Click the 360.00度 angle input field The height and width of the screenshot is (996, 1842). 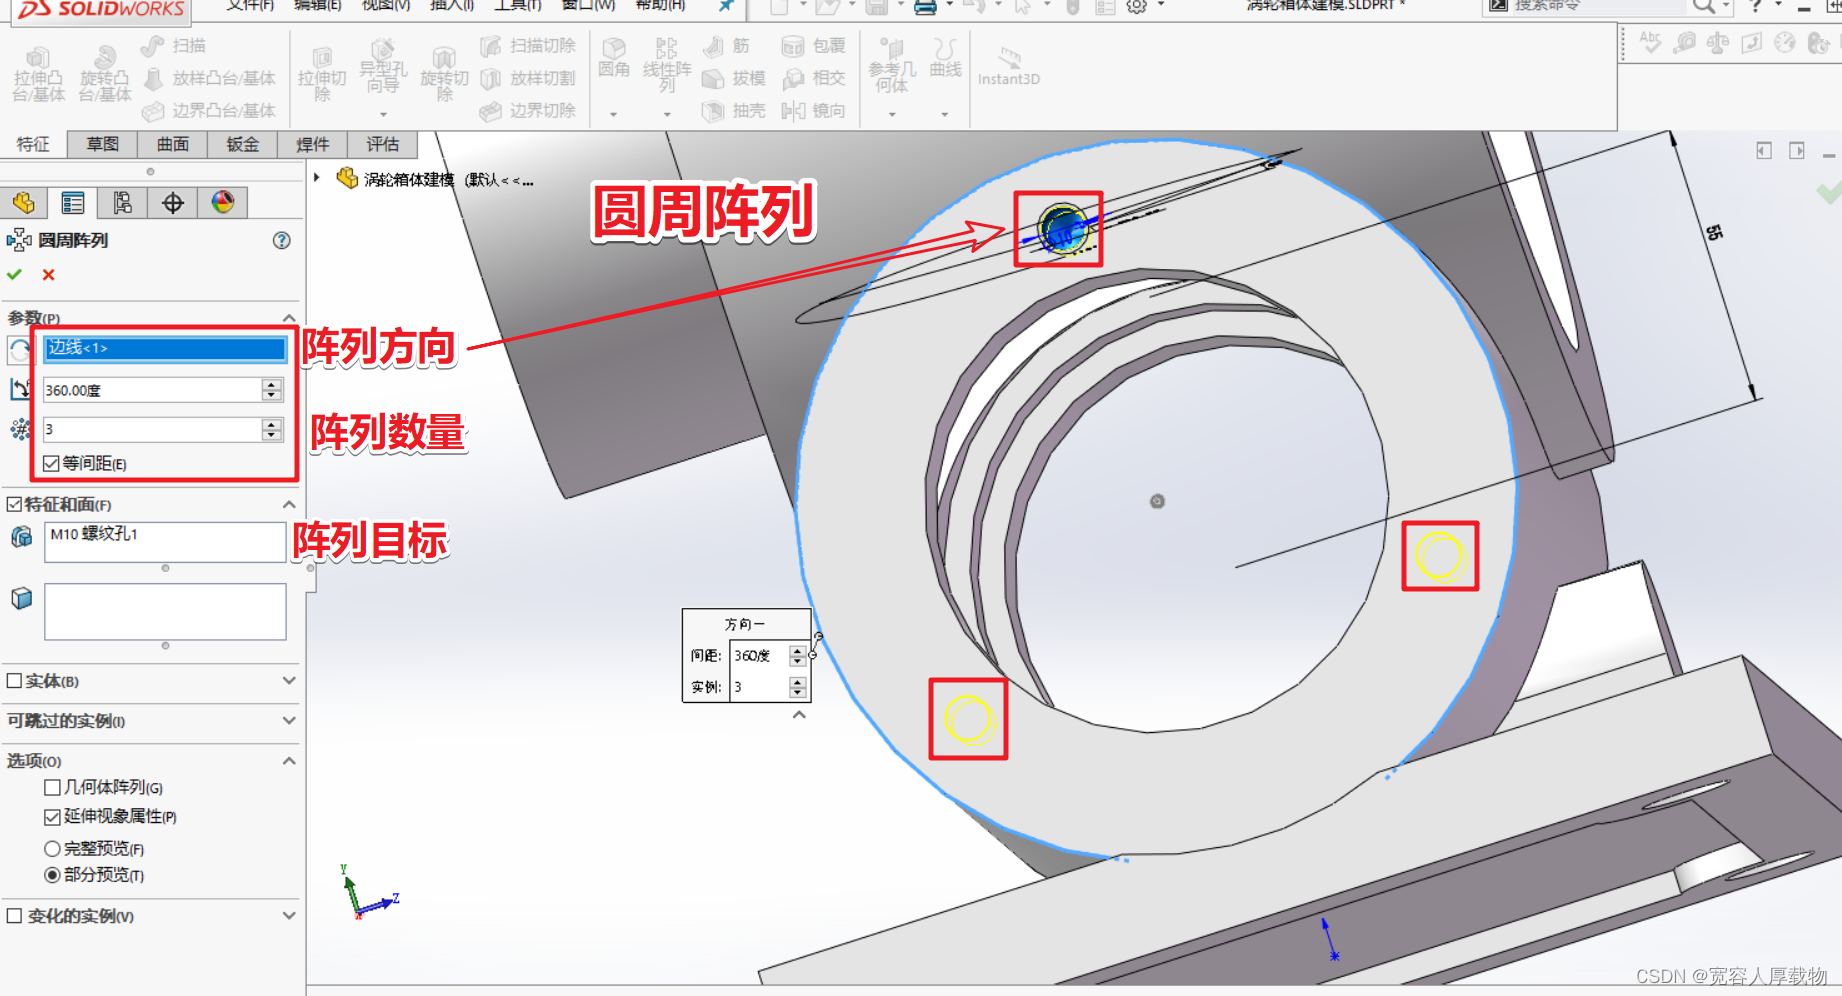point(152,390)
